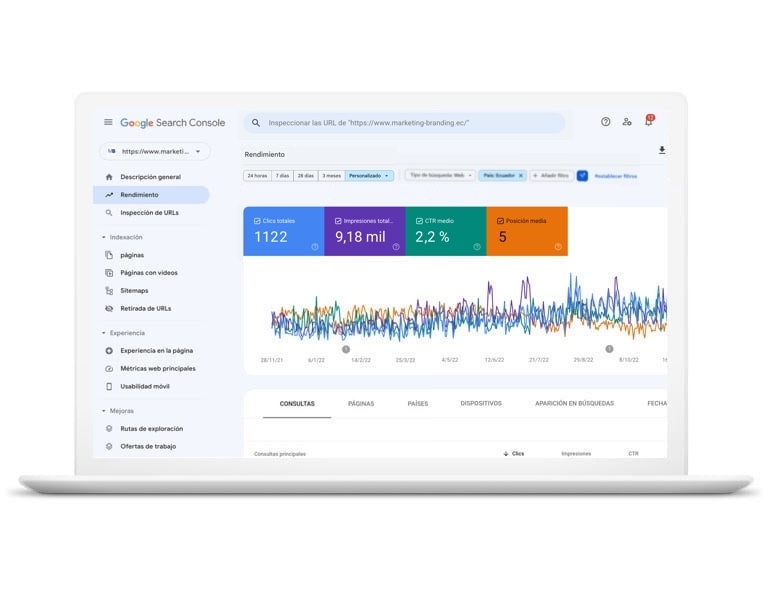768x593 pixels.
Task: Click help icon on Clics totales card
Action: [314, 247]
